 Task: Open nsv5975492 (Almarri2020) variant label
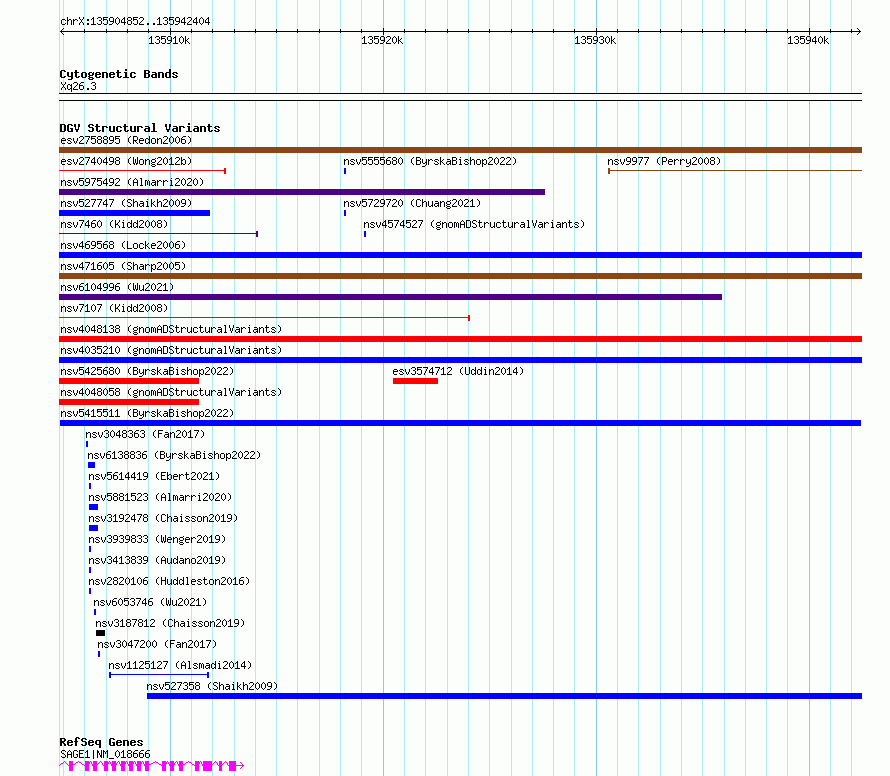tap(132, 182)
